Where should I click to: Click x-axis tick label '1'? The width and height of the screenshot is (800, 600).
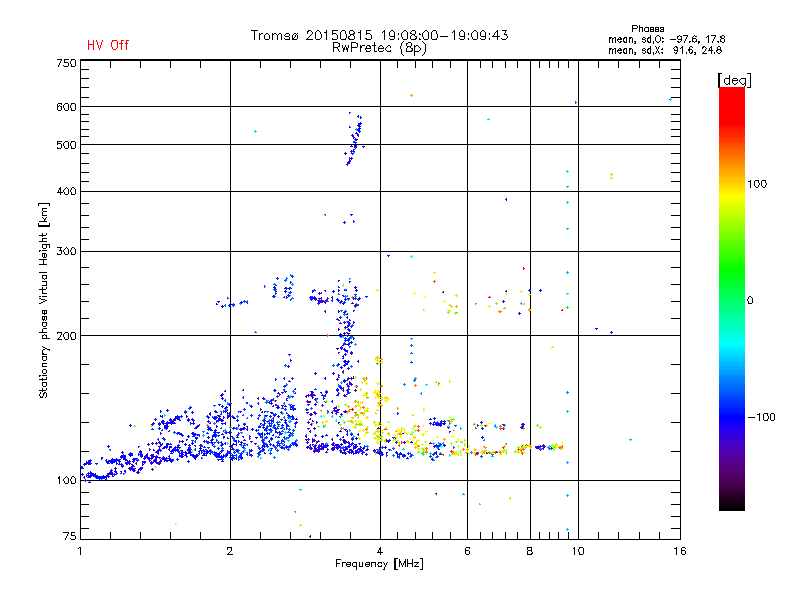tap(80, 551)
